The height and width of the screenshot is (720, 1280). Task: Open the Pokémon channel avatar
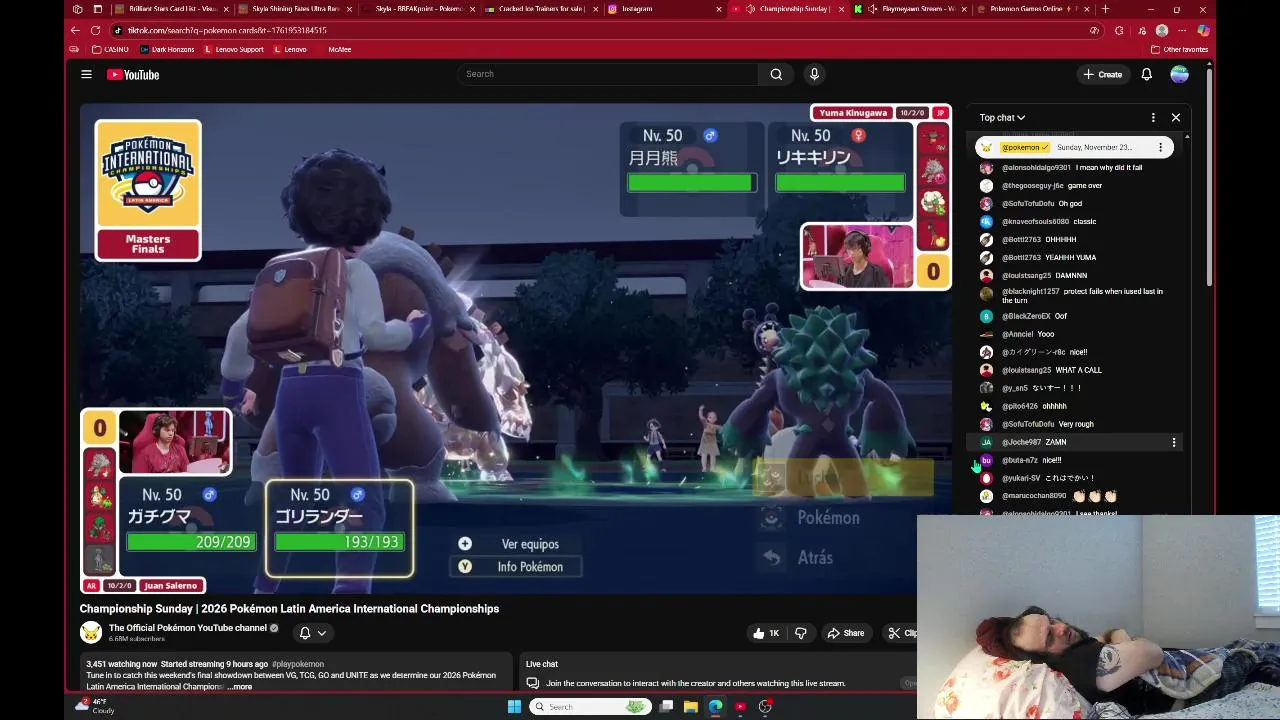[x=91, y=632]
